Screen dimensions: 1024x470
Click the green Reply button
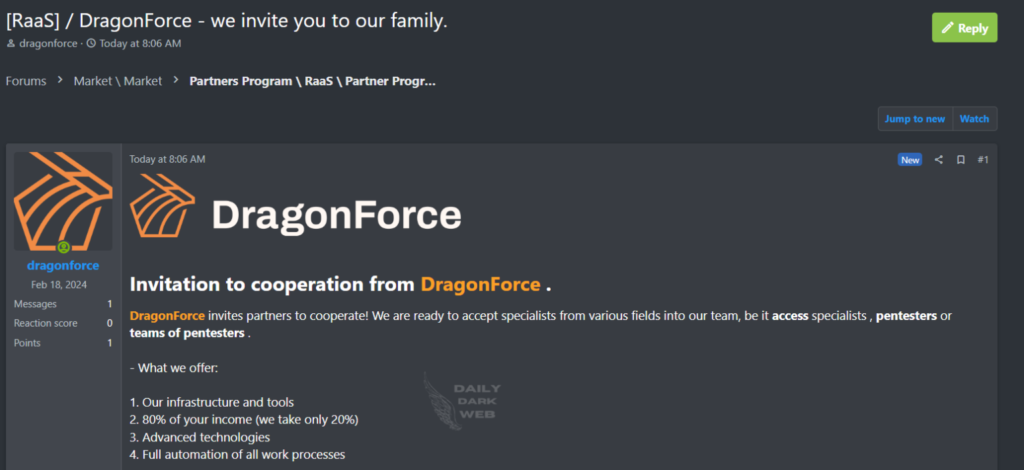[964, 28]
